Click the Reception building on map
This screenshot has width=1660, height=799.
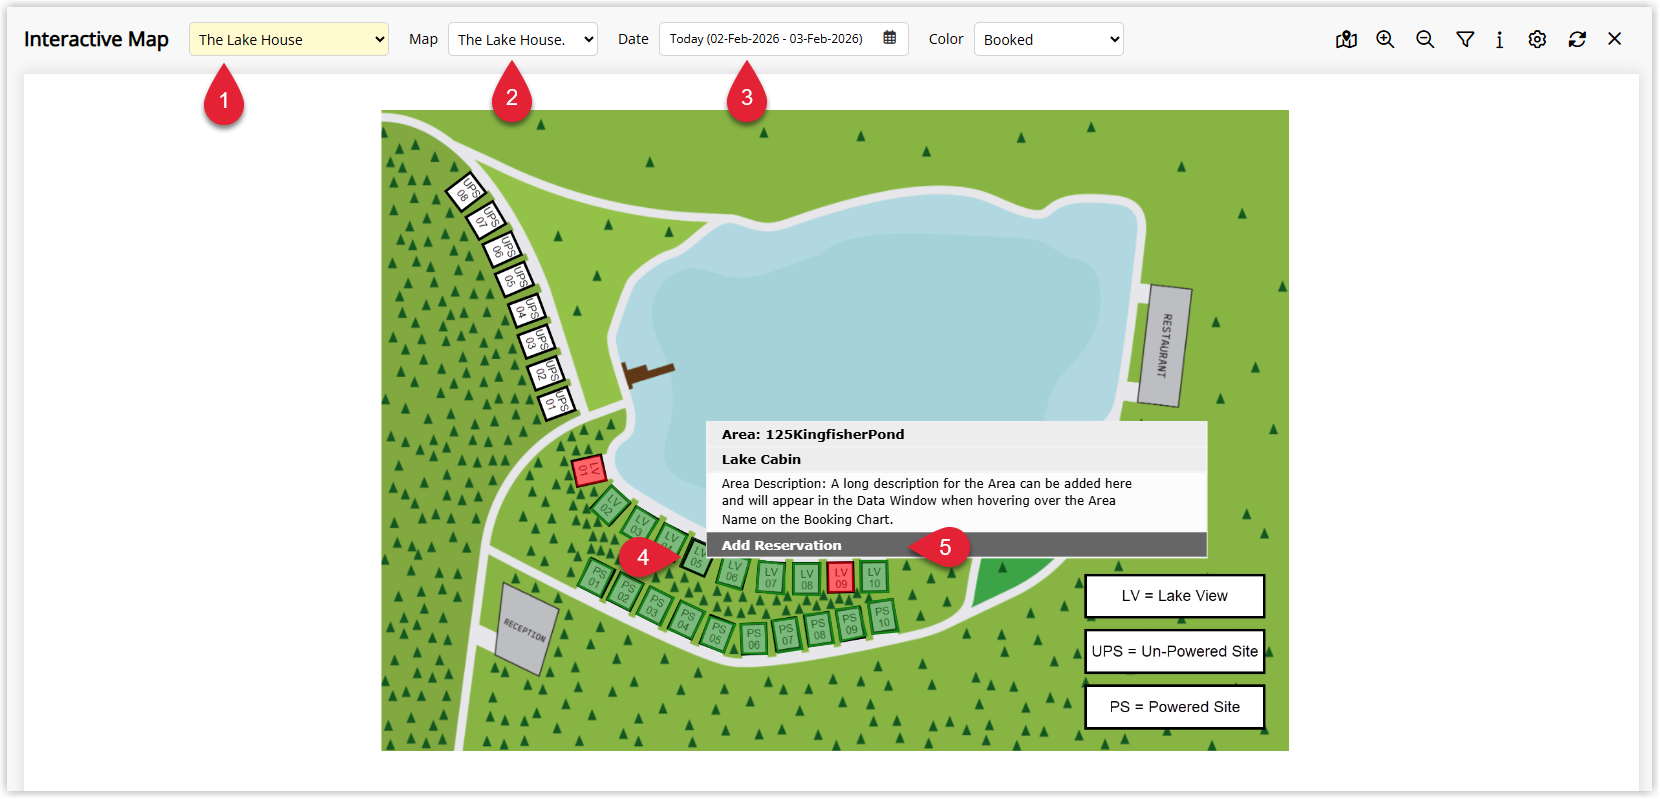[527, 629]
